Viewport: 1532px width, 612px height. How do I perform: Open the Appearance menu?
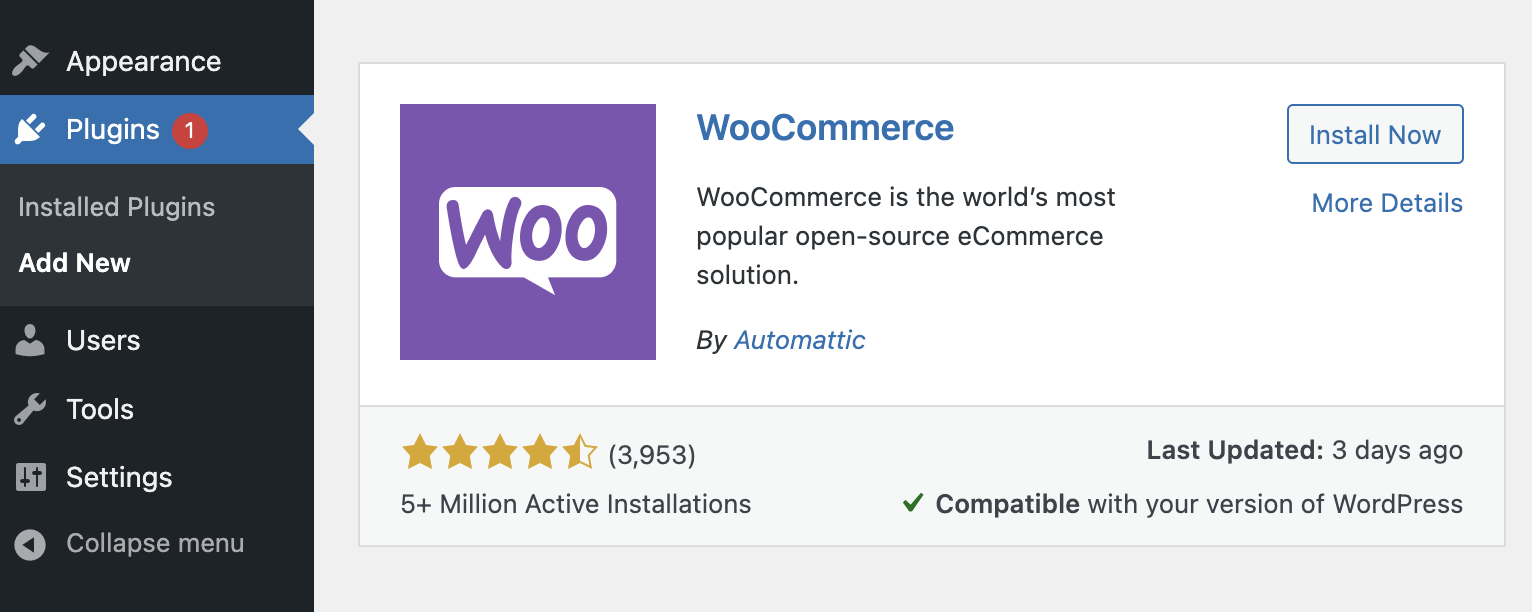143,61
